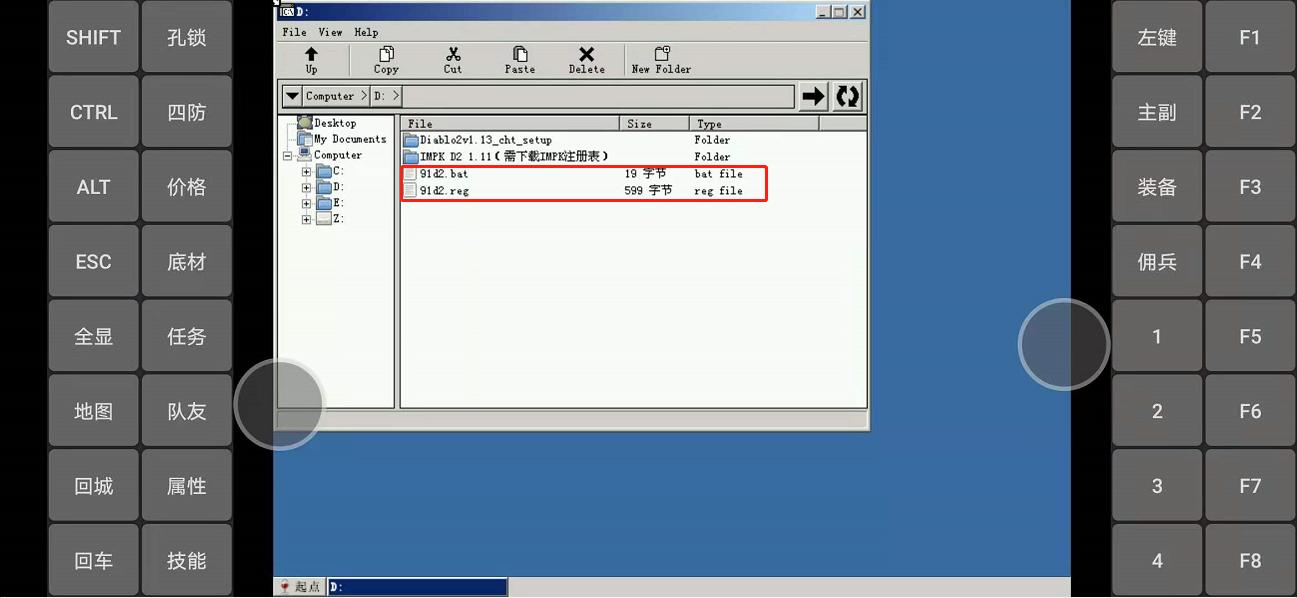Screen dimensions: 1297x598
Task: Click the Up toolbar icon
Action: pyautogui.click(x=311, y=60)
